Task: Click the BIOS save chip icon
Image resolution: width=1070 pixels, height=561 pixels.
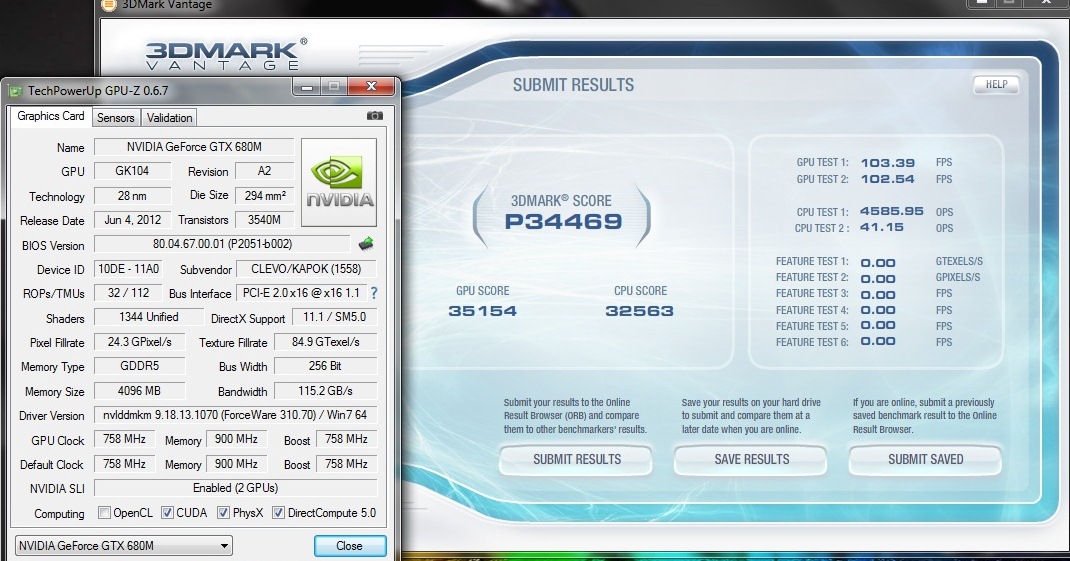Action: coord(366,244)
